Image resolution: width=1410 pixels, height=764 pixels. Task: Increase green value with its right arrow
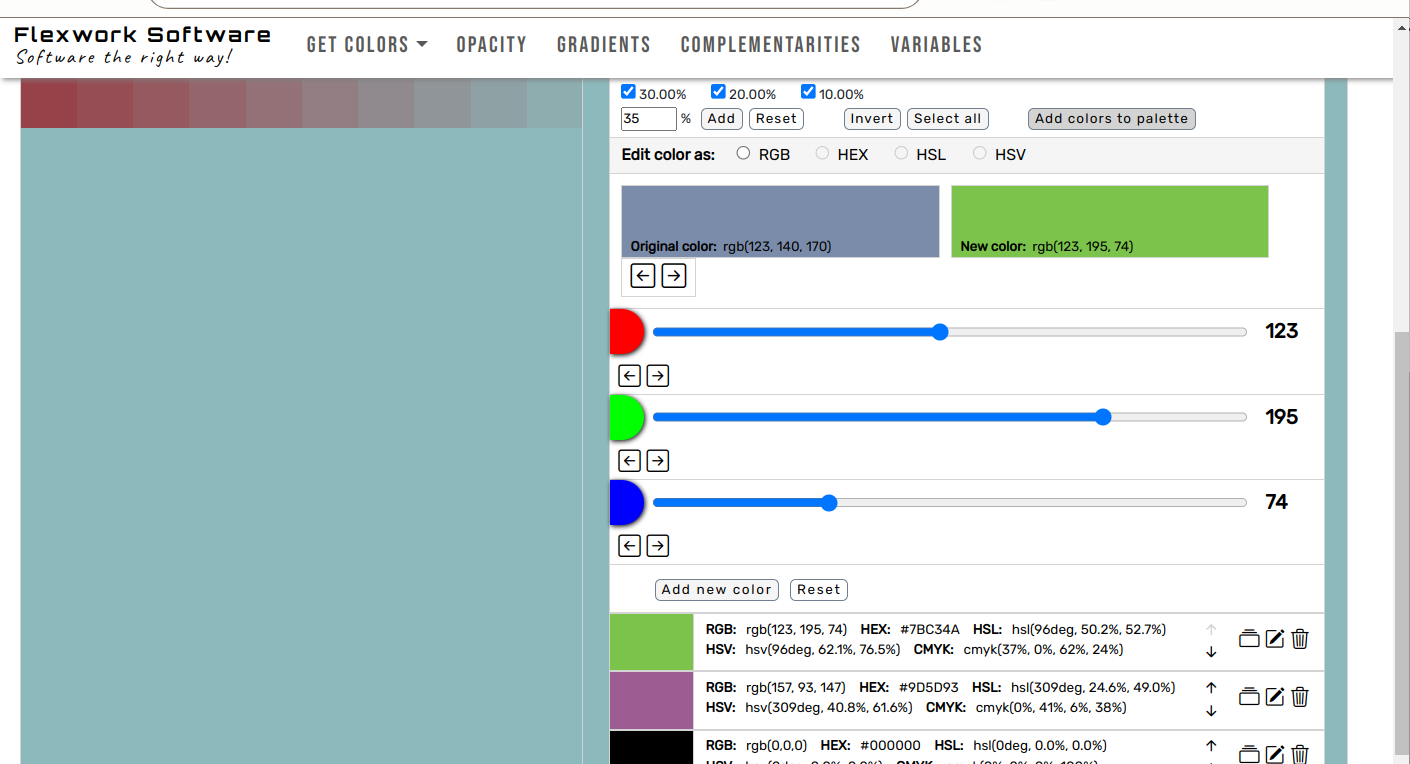[657, 461]
